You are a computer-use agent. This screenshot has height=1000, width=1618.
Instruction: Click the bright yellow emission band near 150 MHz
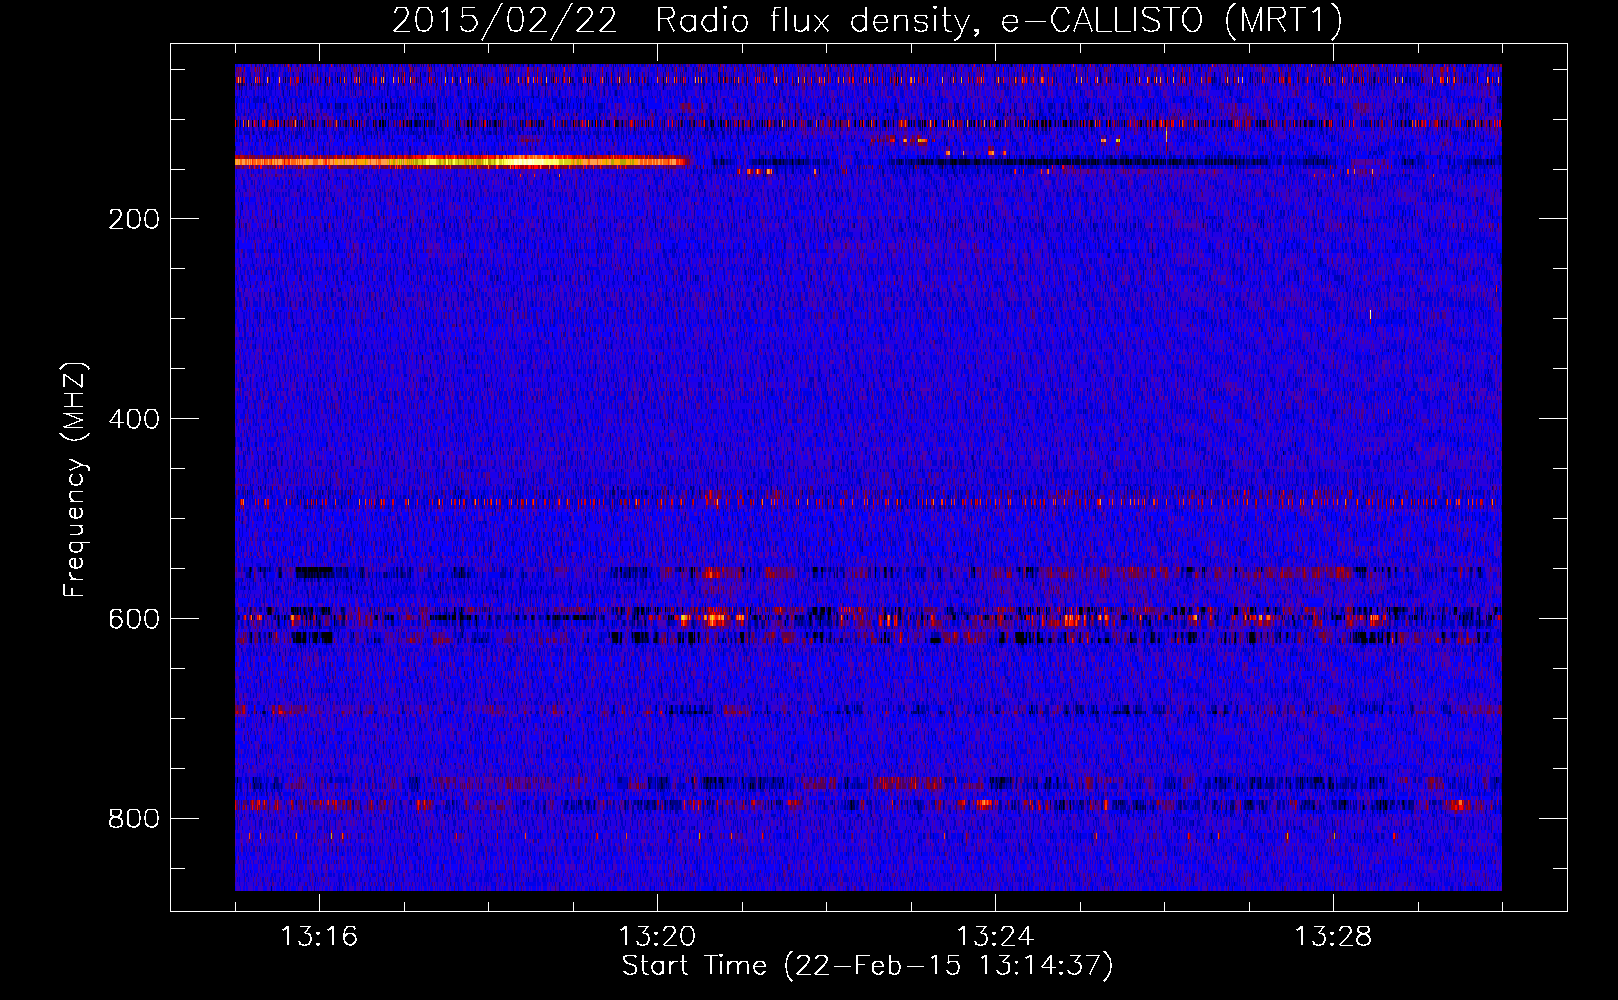pos(462,161)
